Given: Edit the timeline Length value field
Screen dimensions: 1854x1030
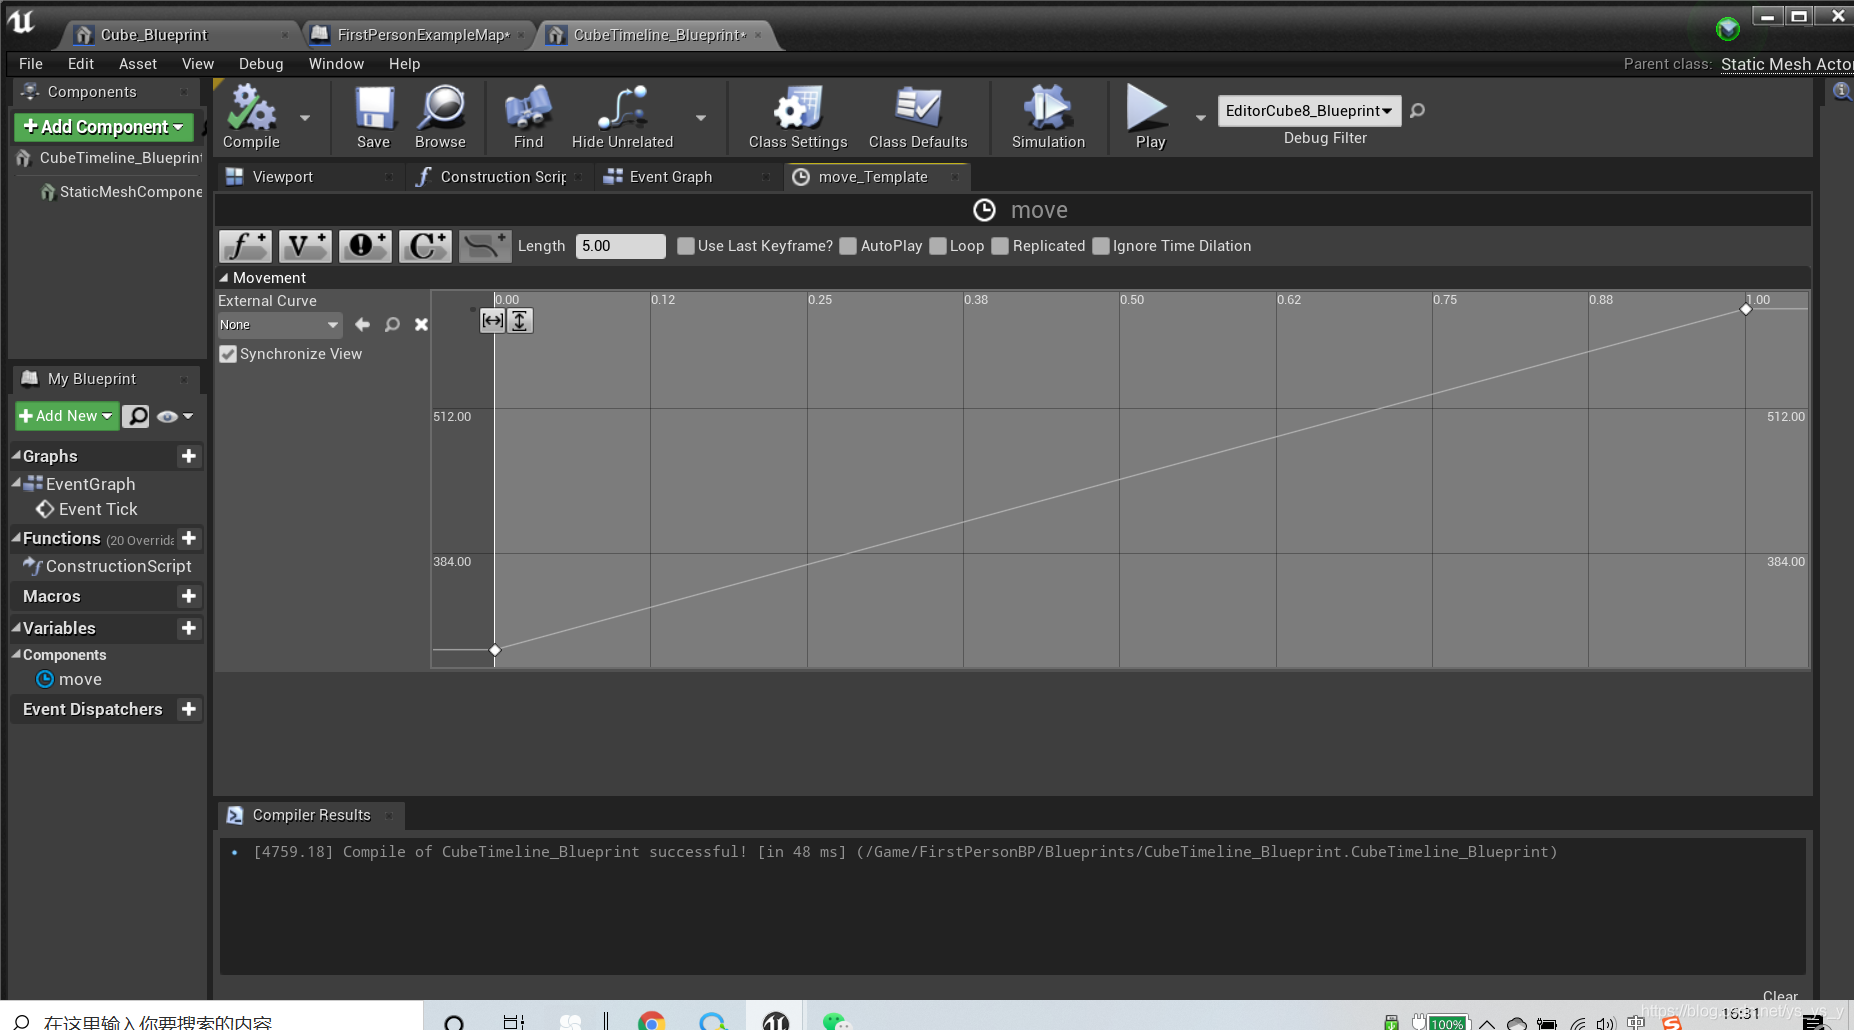Looking at the screenshot, I should [x=620, y=245].
